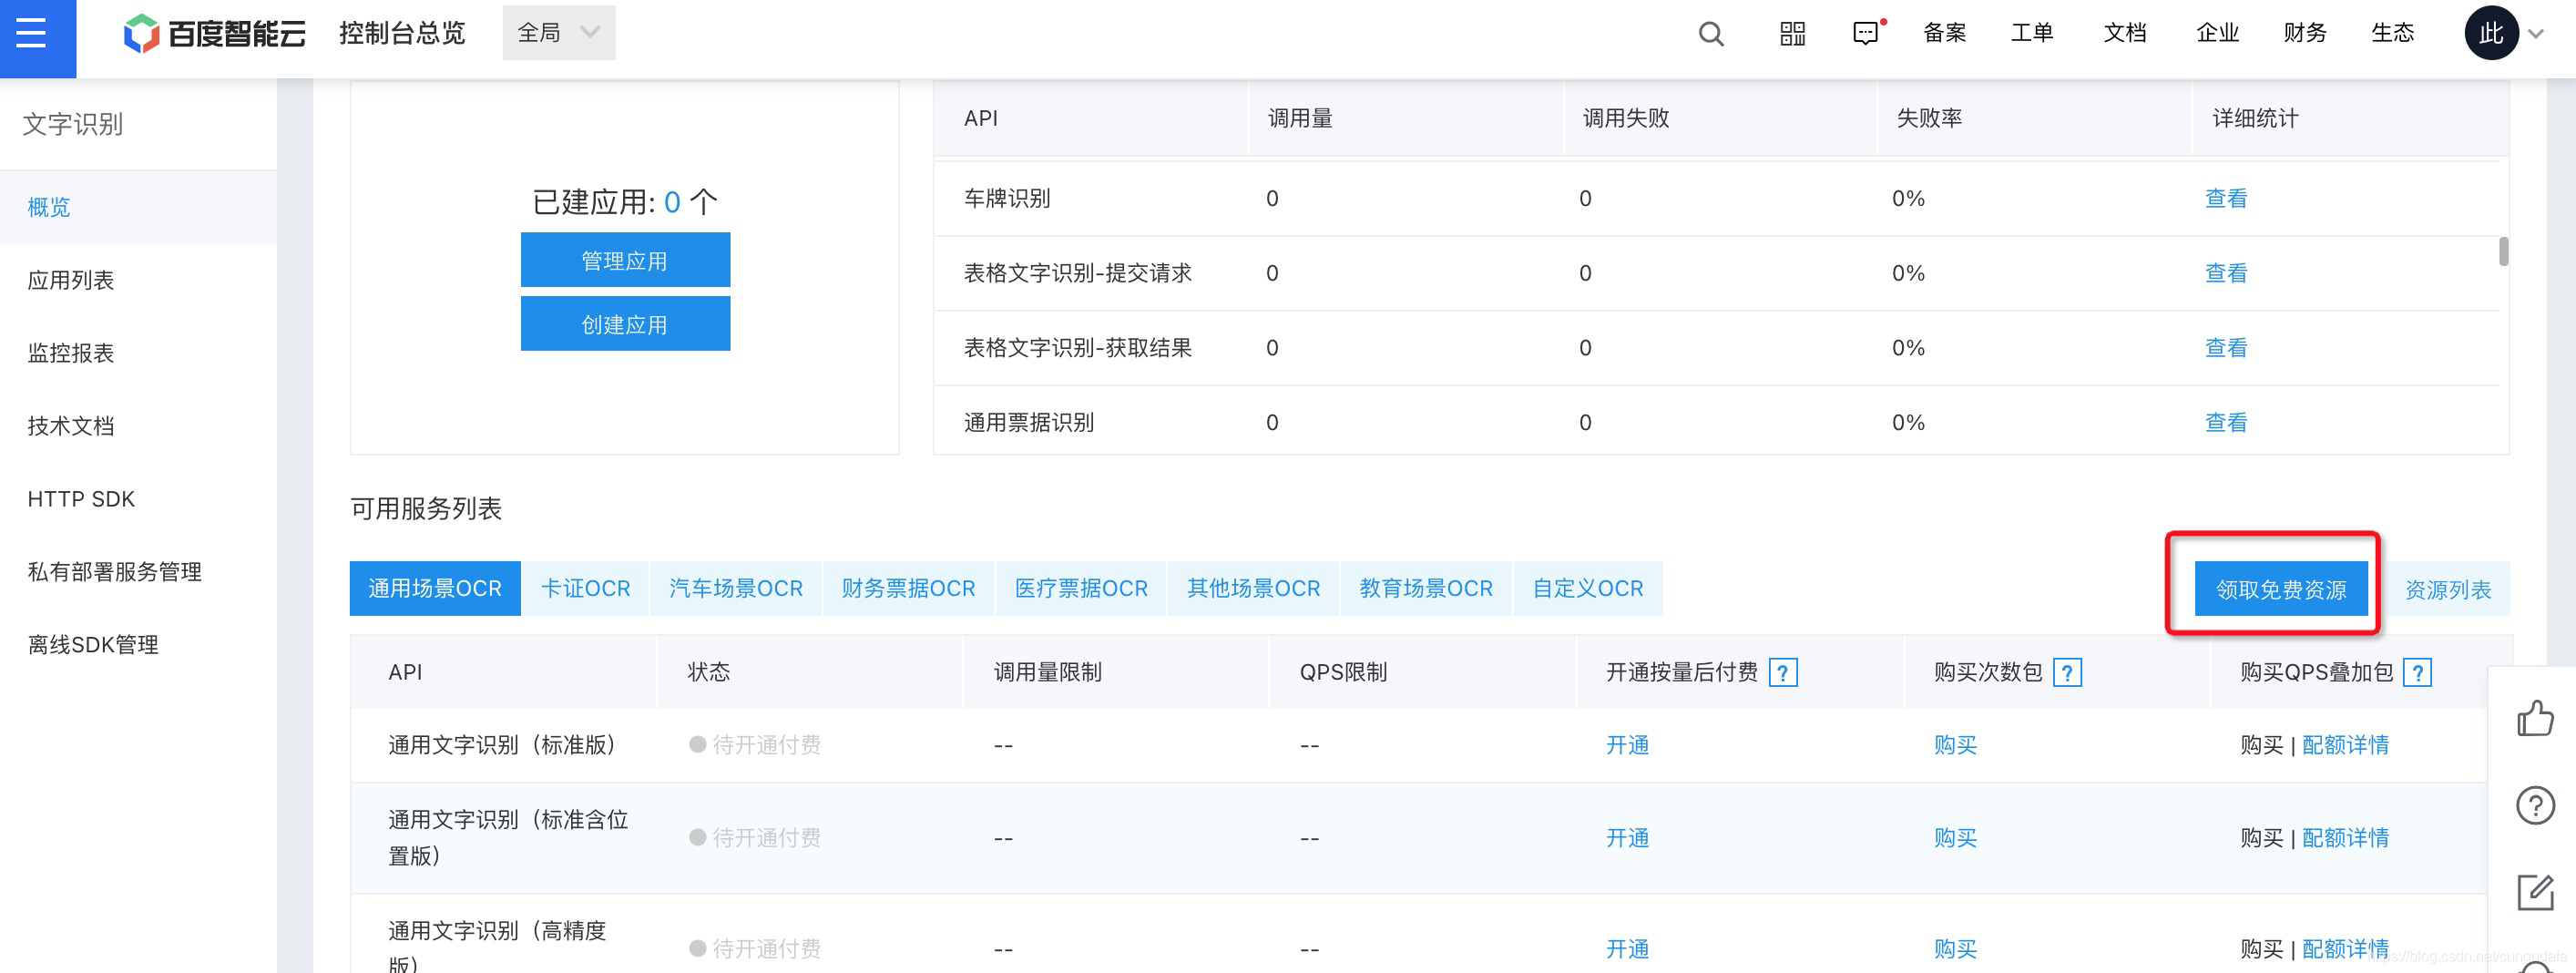This screenshot has width=2576, height=973.
Task: Open 生态 in top navigation
Action: [2392, 33]
